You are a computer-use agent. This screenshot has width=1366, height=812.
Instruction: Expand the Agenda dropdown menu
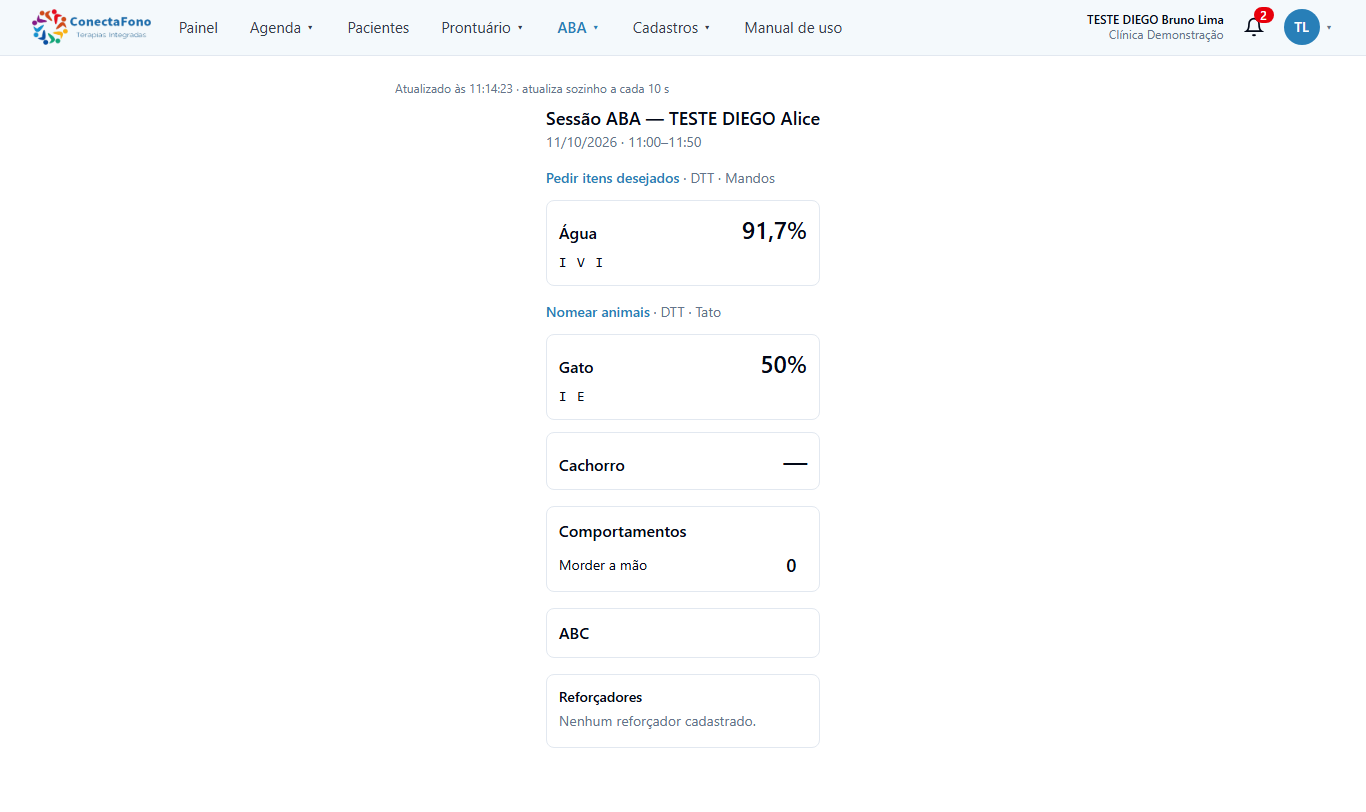pos(281,28)
